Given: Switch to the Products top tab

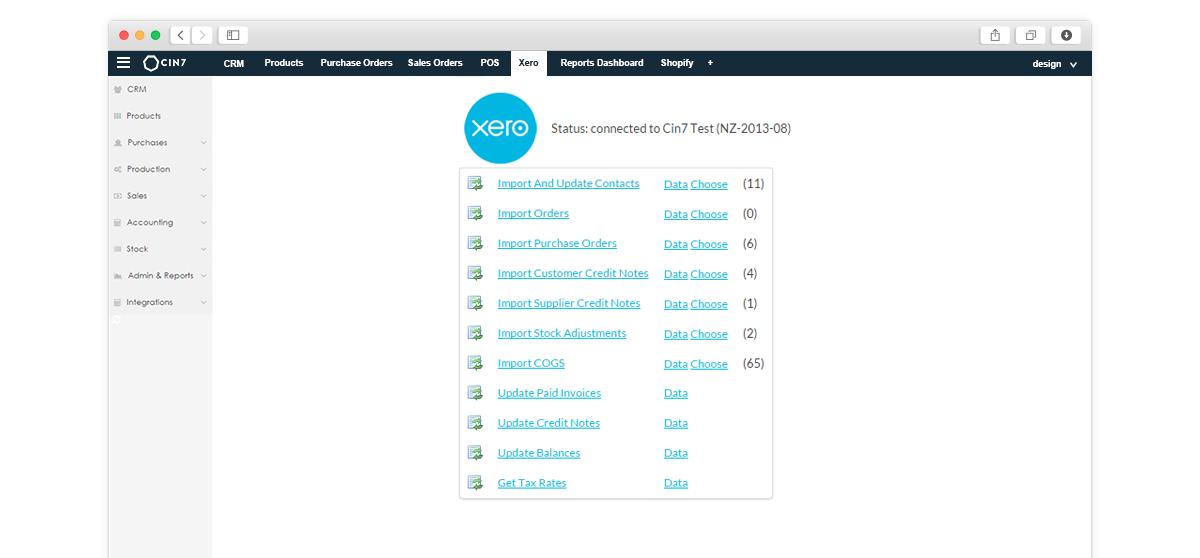Looking at the screenshot, I should 284,63.
